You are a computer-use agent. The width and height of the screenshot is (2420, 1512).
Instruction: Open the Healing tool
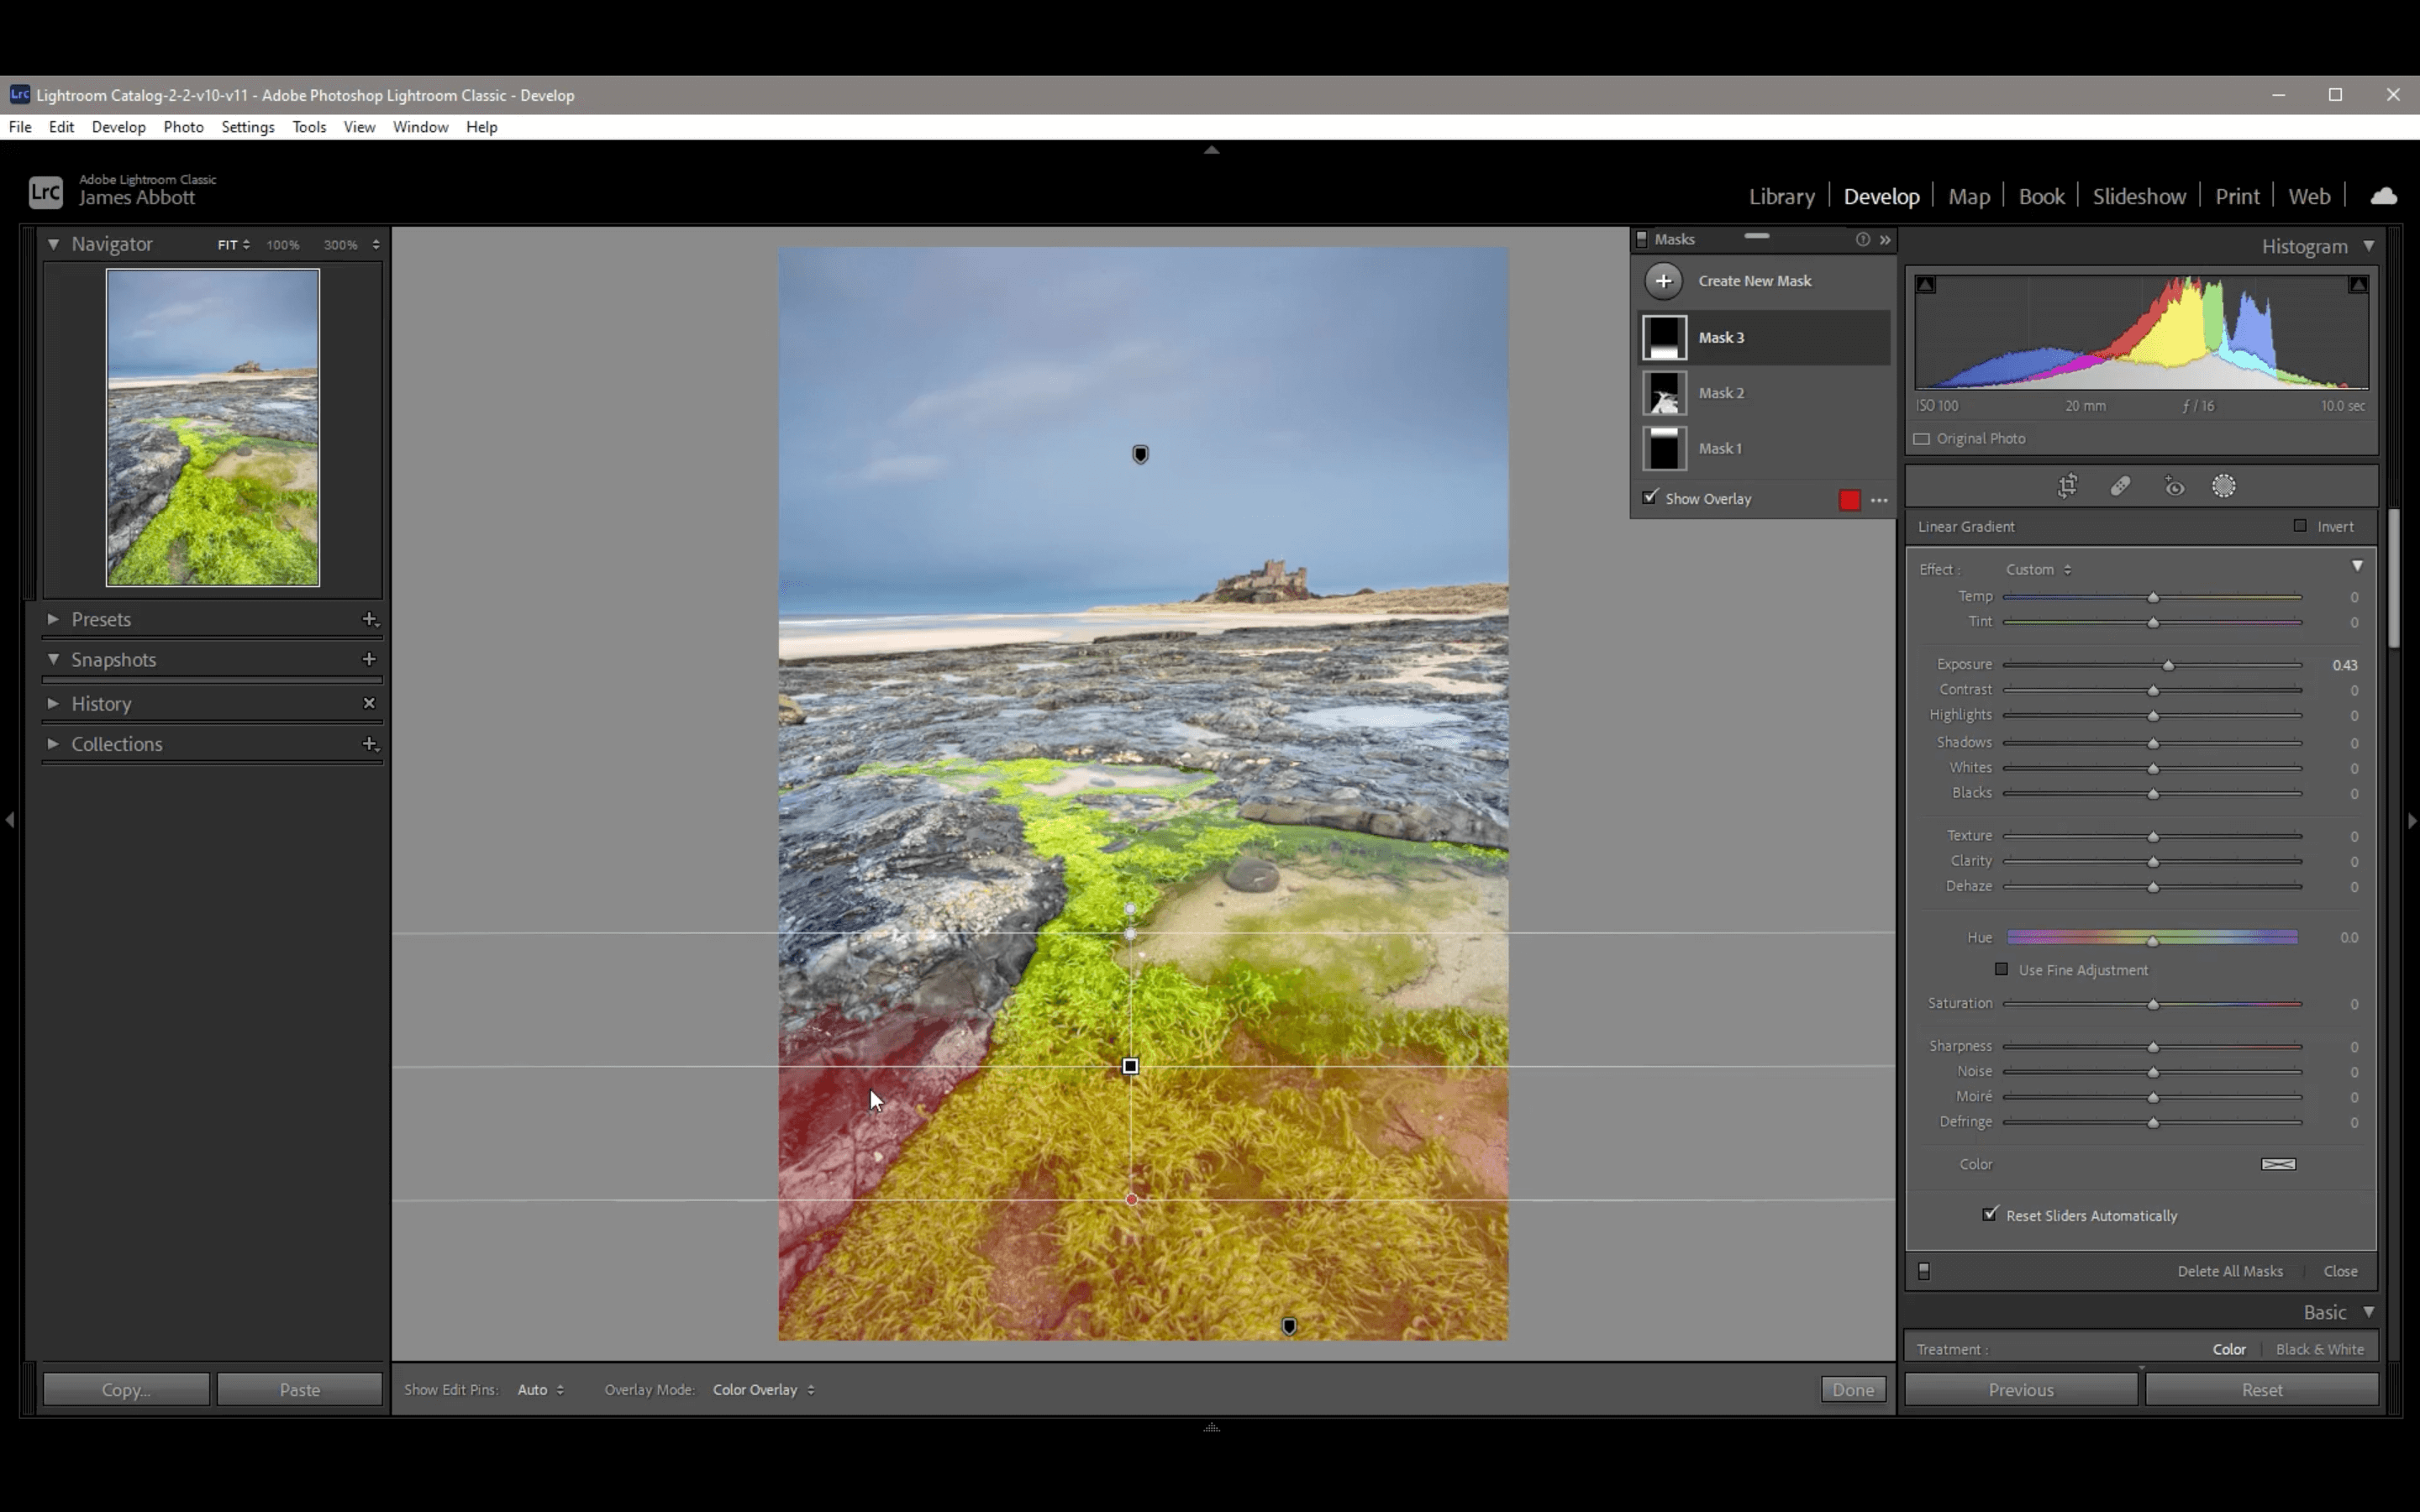[2121, 486]
